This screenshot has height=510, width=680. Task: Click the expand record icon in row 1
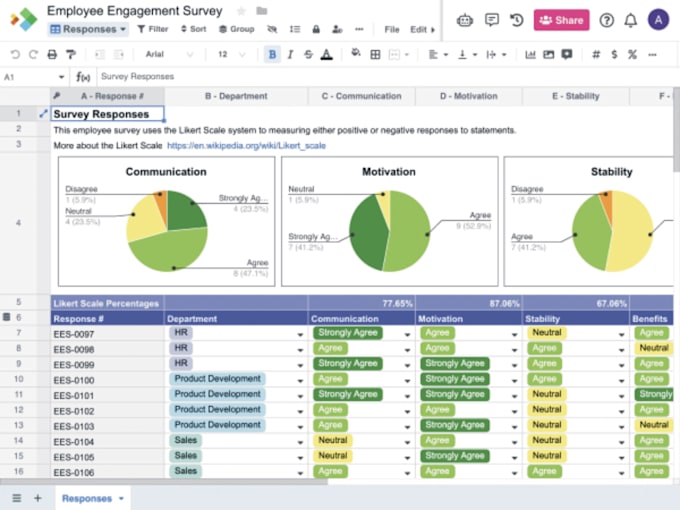[43, 114]
